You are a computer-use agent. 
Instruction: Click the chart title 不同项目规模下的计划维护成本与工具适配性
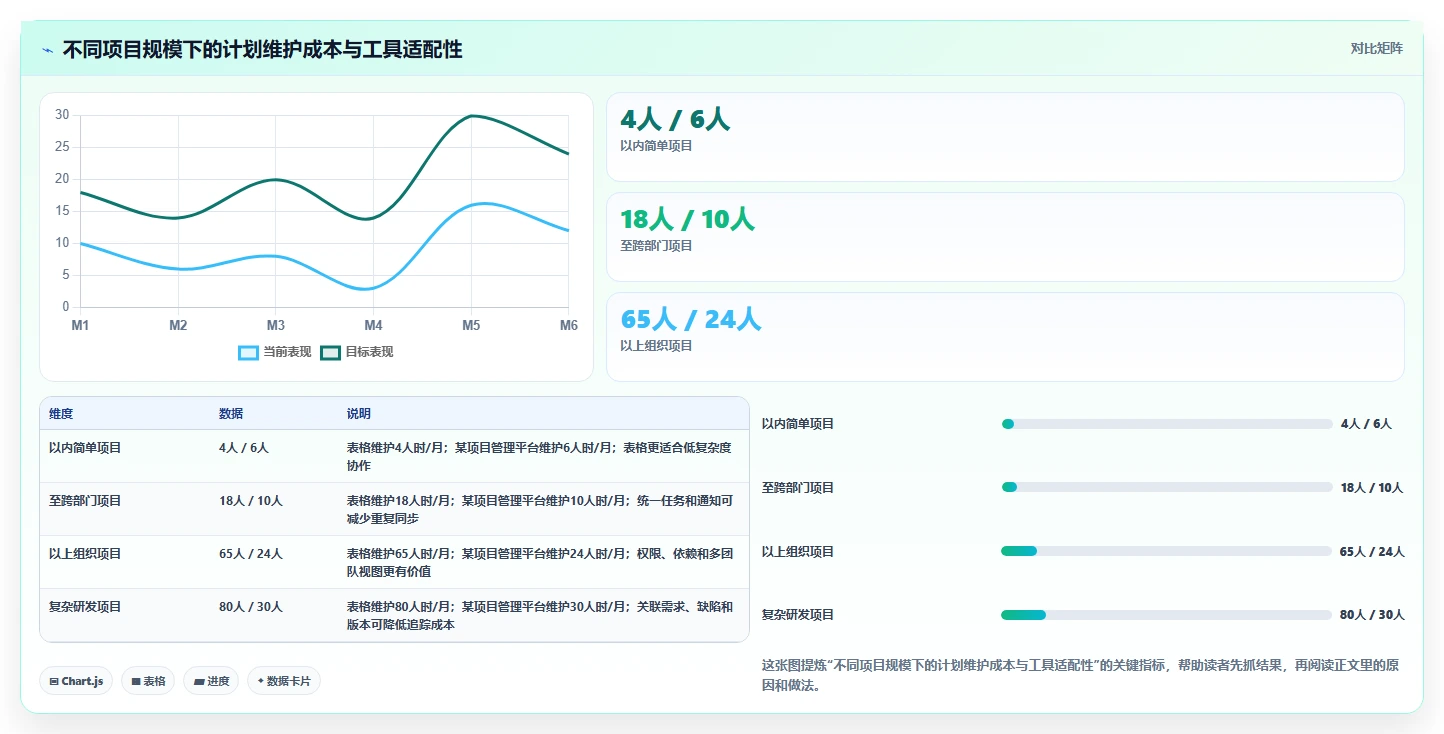262,50
